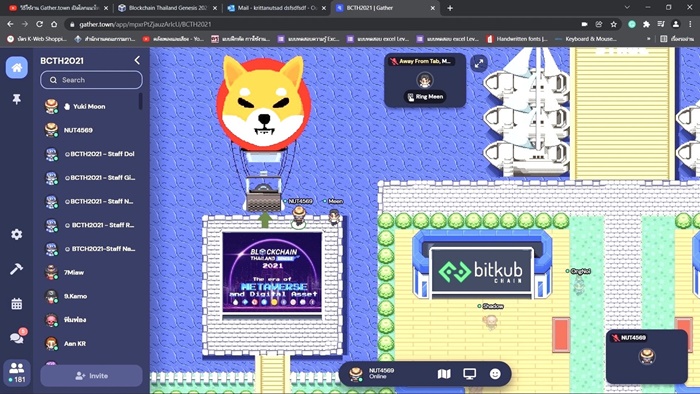
Task: Open the Chrome extensions puzzle icon
Action: [646, 24]
